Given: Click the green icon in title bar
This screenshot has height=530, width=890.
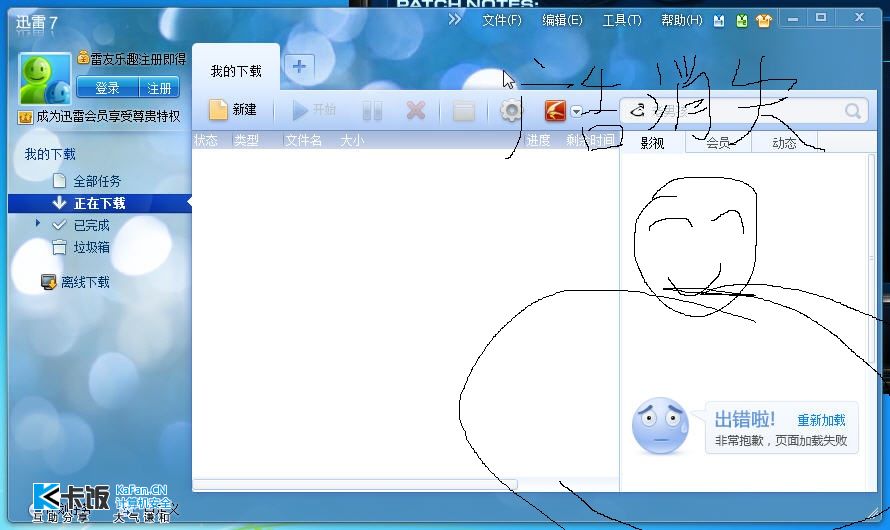Looking at the screenshot, I should (x=741, y=21).
